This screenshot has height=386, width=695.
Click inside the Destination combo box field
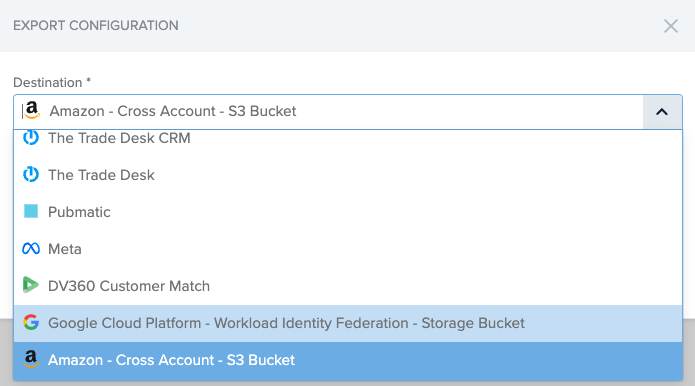point(328,112)
